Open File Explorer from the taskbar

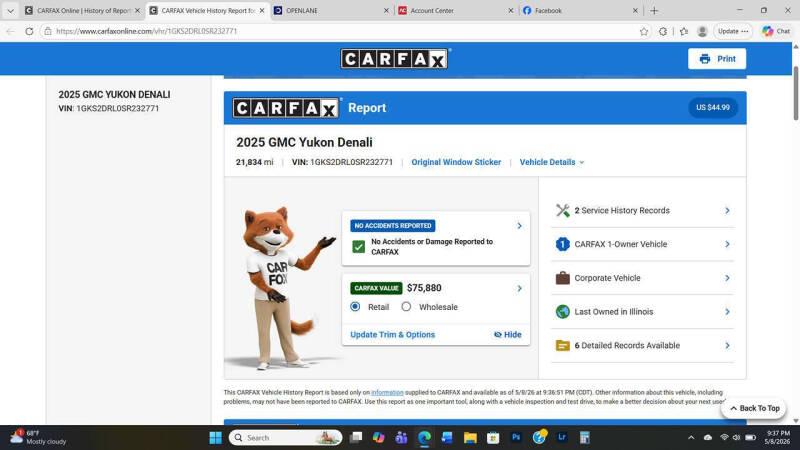[470, 437]
